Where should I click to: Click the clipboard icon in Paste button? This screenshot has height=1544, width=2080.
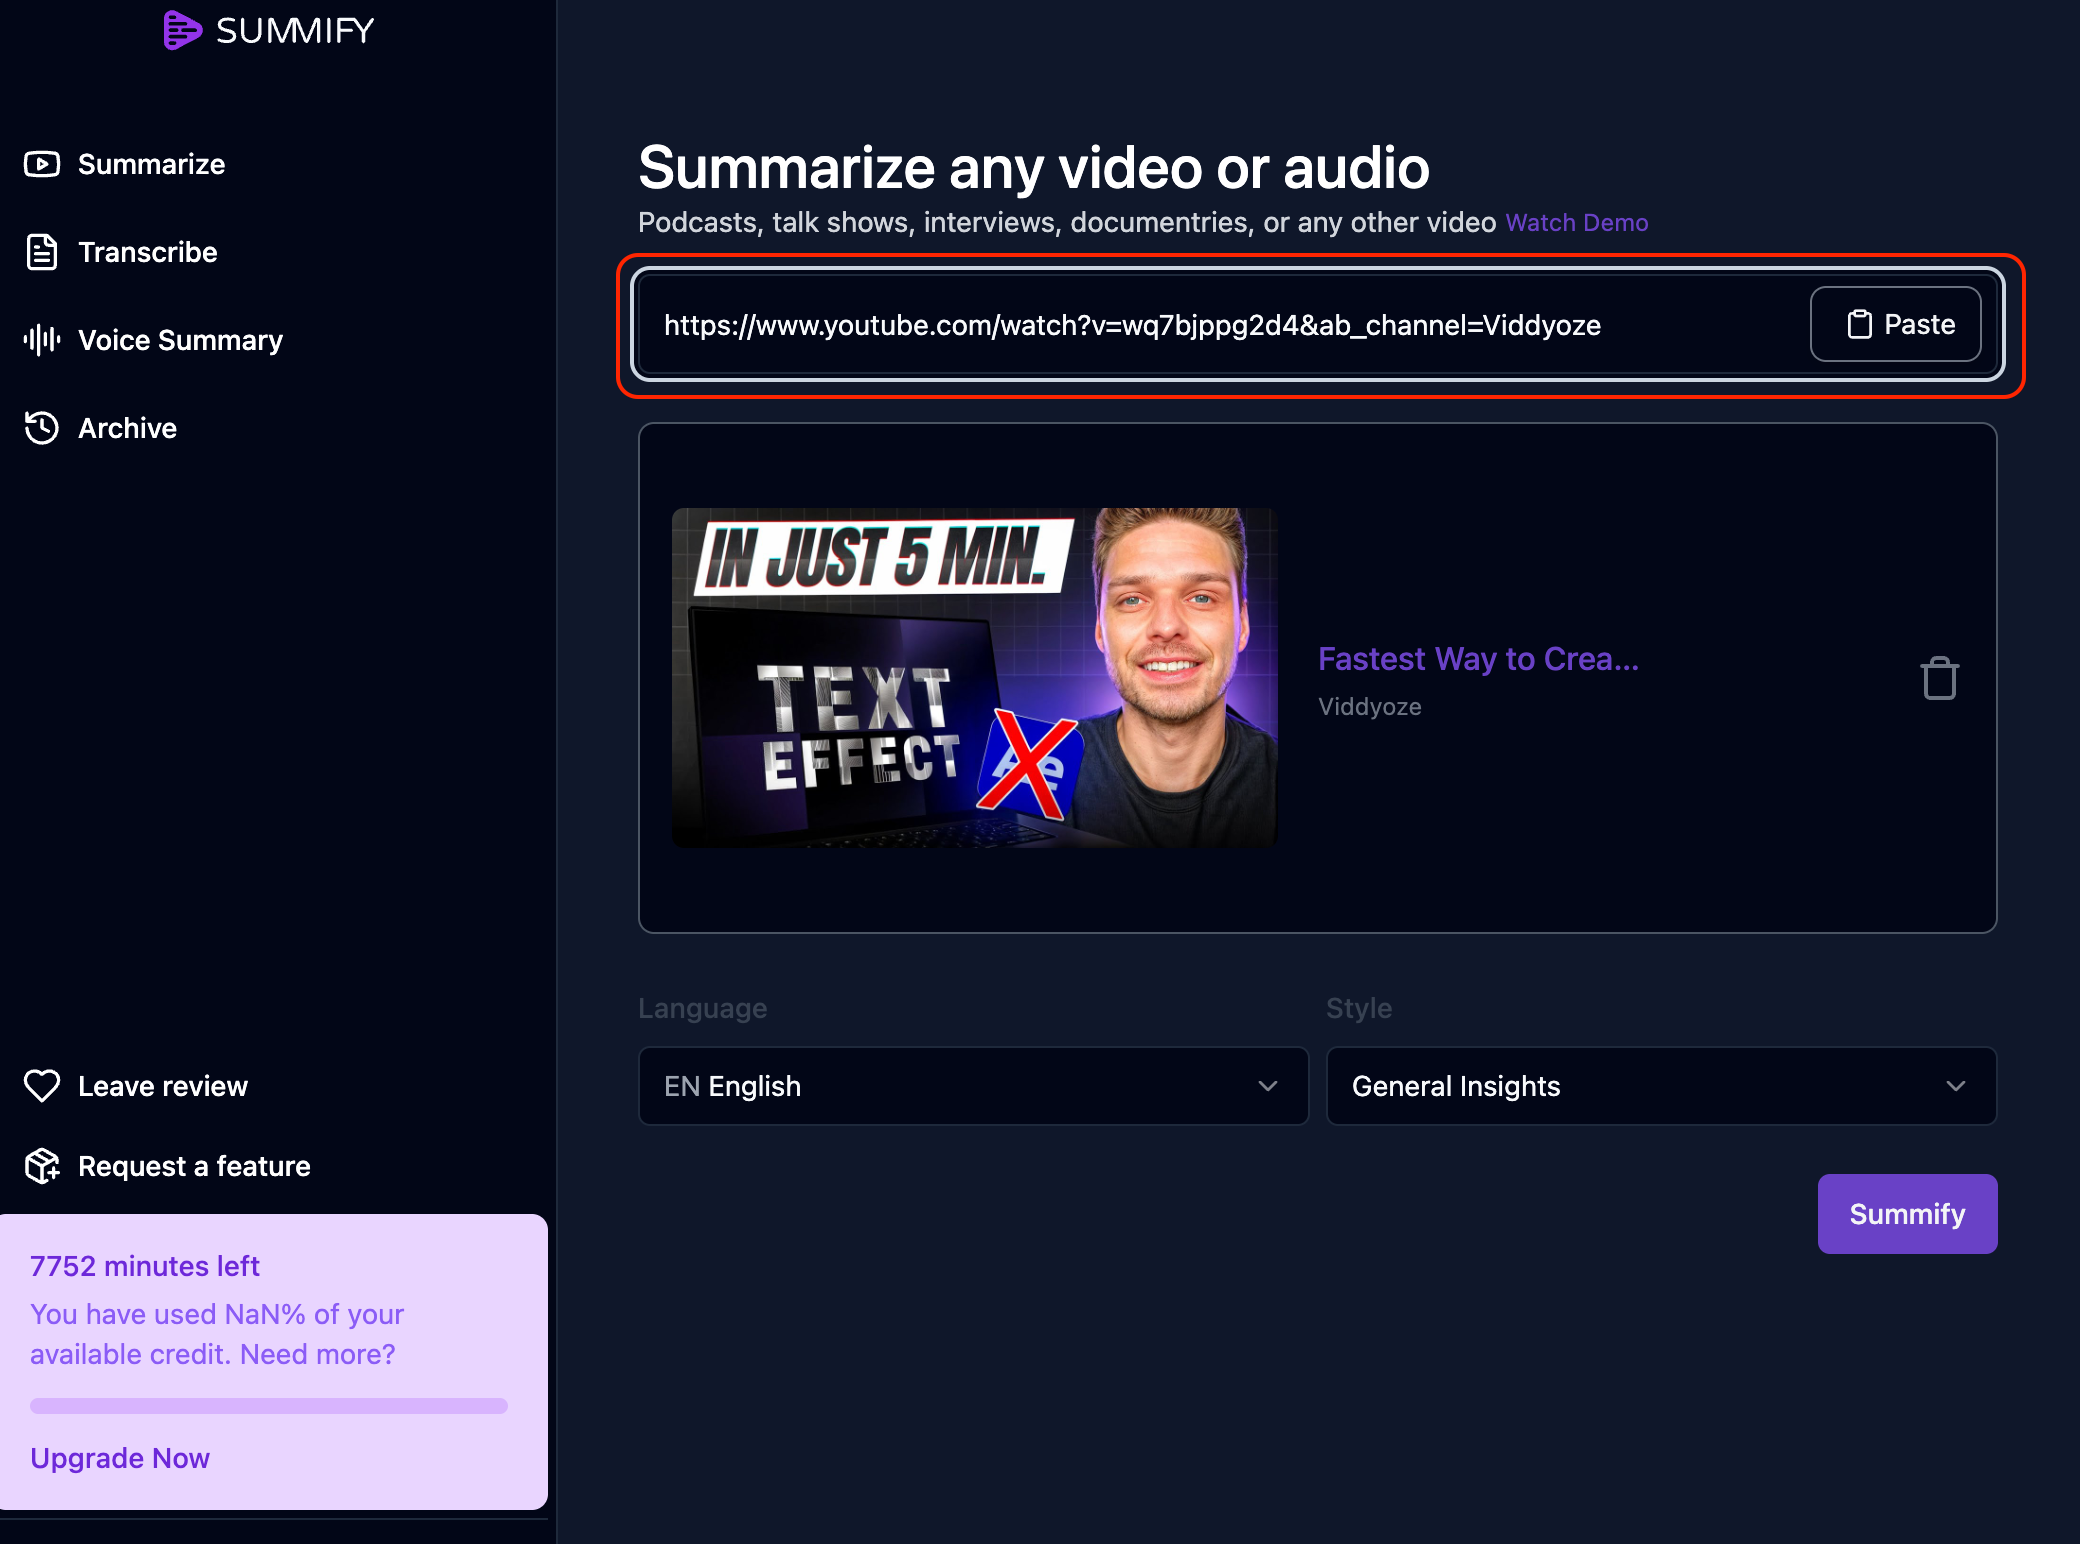coord(1859,324)
